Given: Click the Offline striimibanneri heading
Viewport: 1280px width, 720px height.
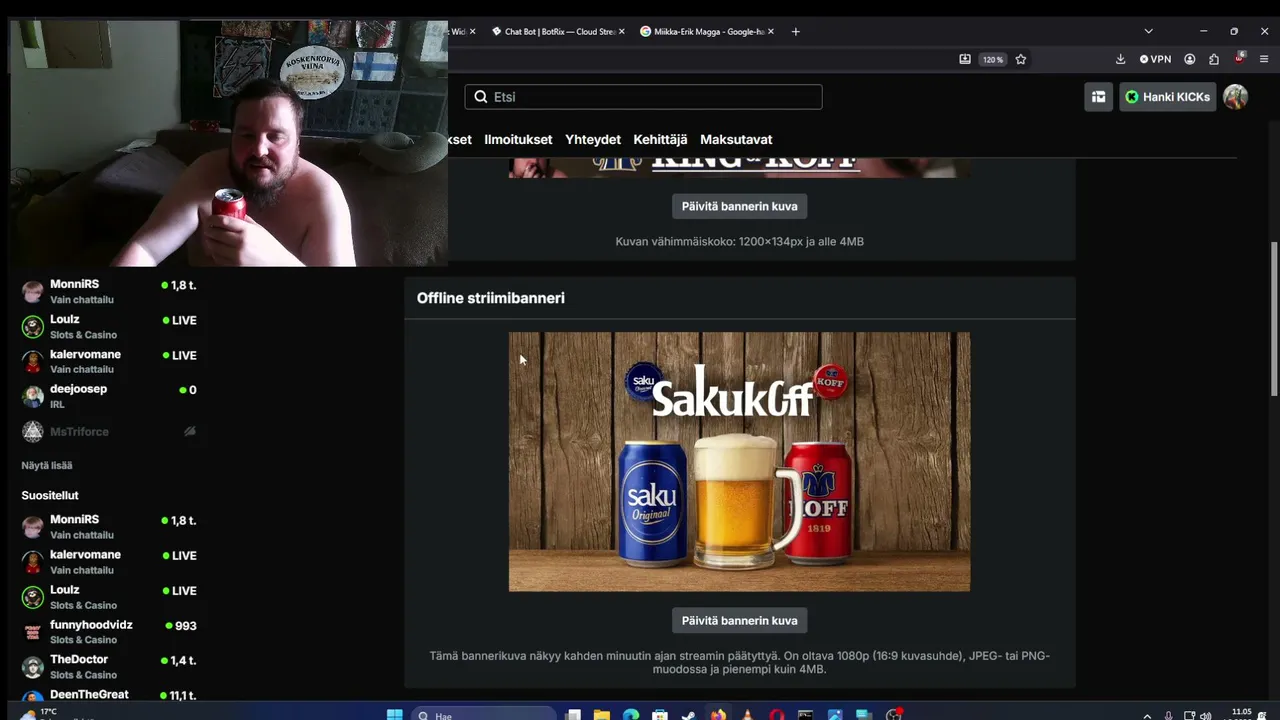Looking at the screenshot, I should click(x=491, y=298).
